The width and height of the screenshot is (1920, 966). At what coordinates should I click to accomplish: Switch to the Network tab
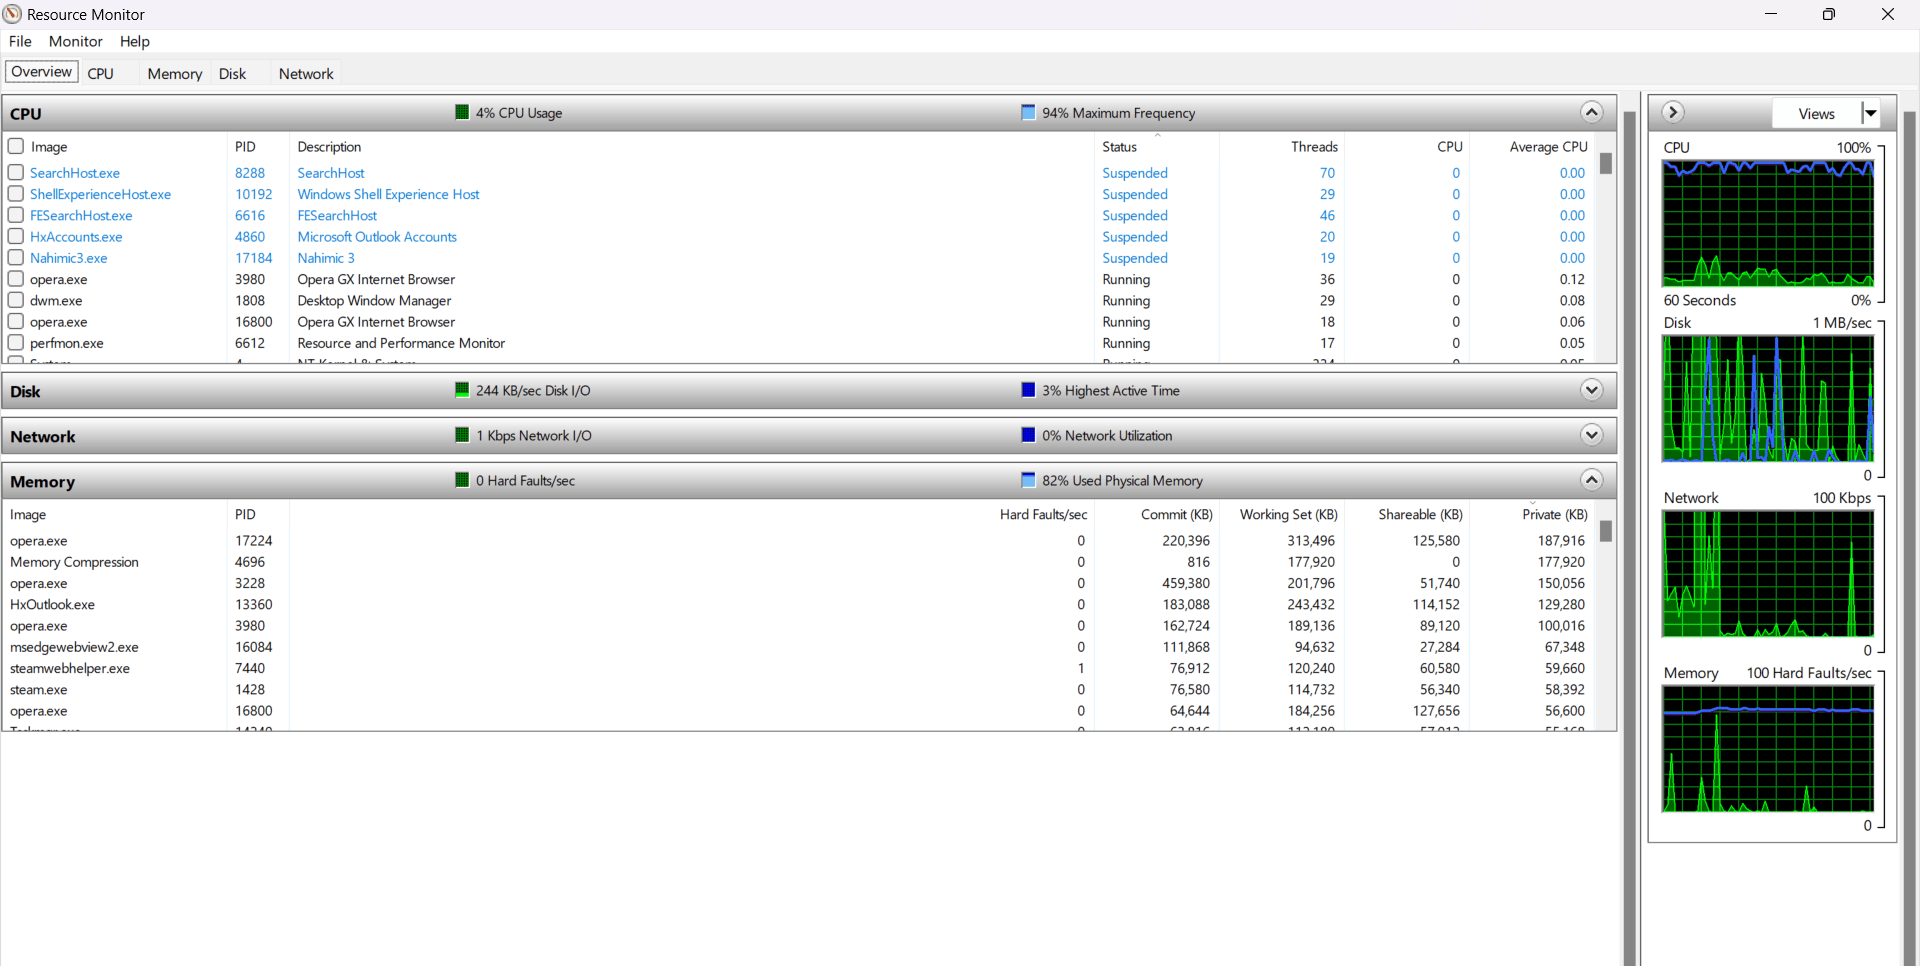coord(306,73)
